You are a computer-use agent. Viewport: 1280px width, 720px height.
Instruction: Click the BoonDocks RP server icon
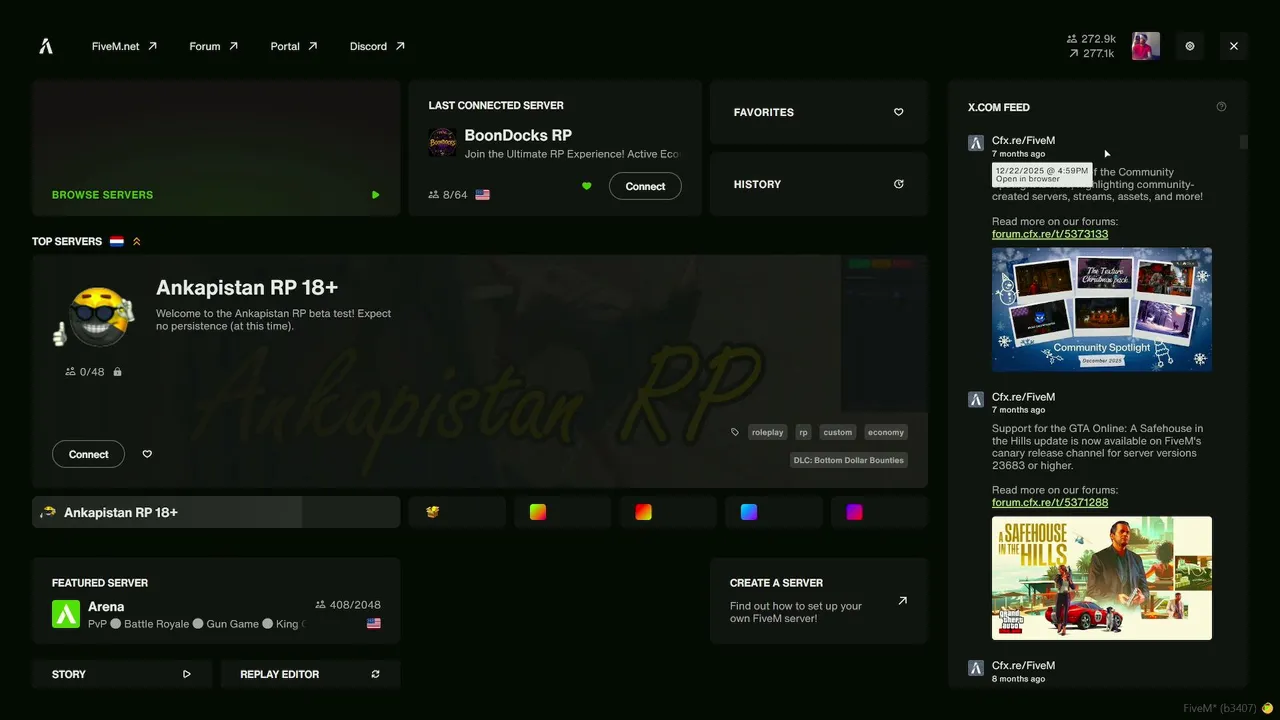point(442,142)
